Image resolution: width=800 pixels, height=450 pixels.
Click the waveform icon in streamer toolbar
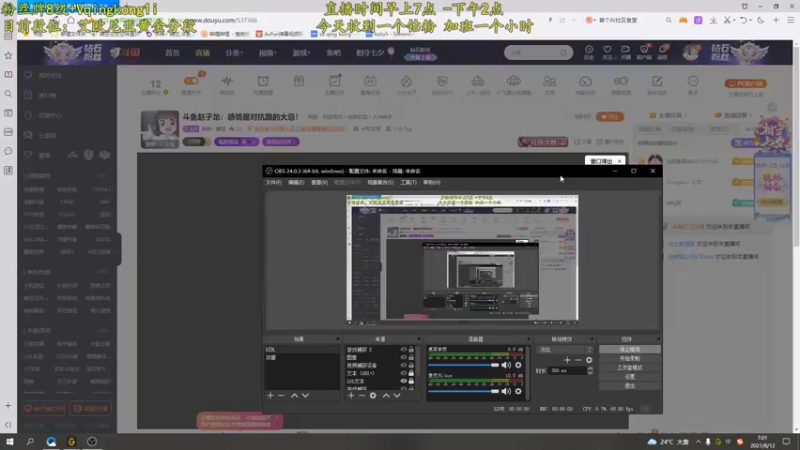pyautogui.click(x=227, y=81)
